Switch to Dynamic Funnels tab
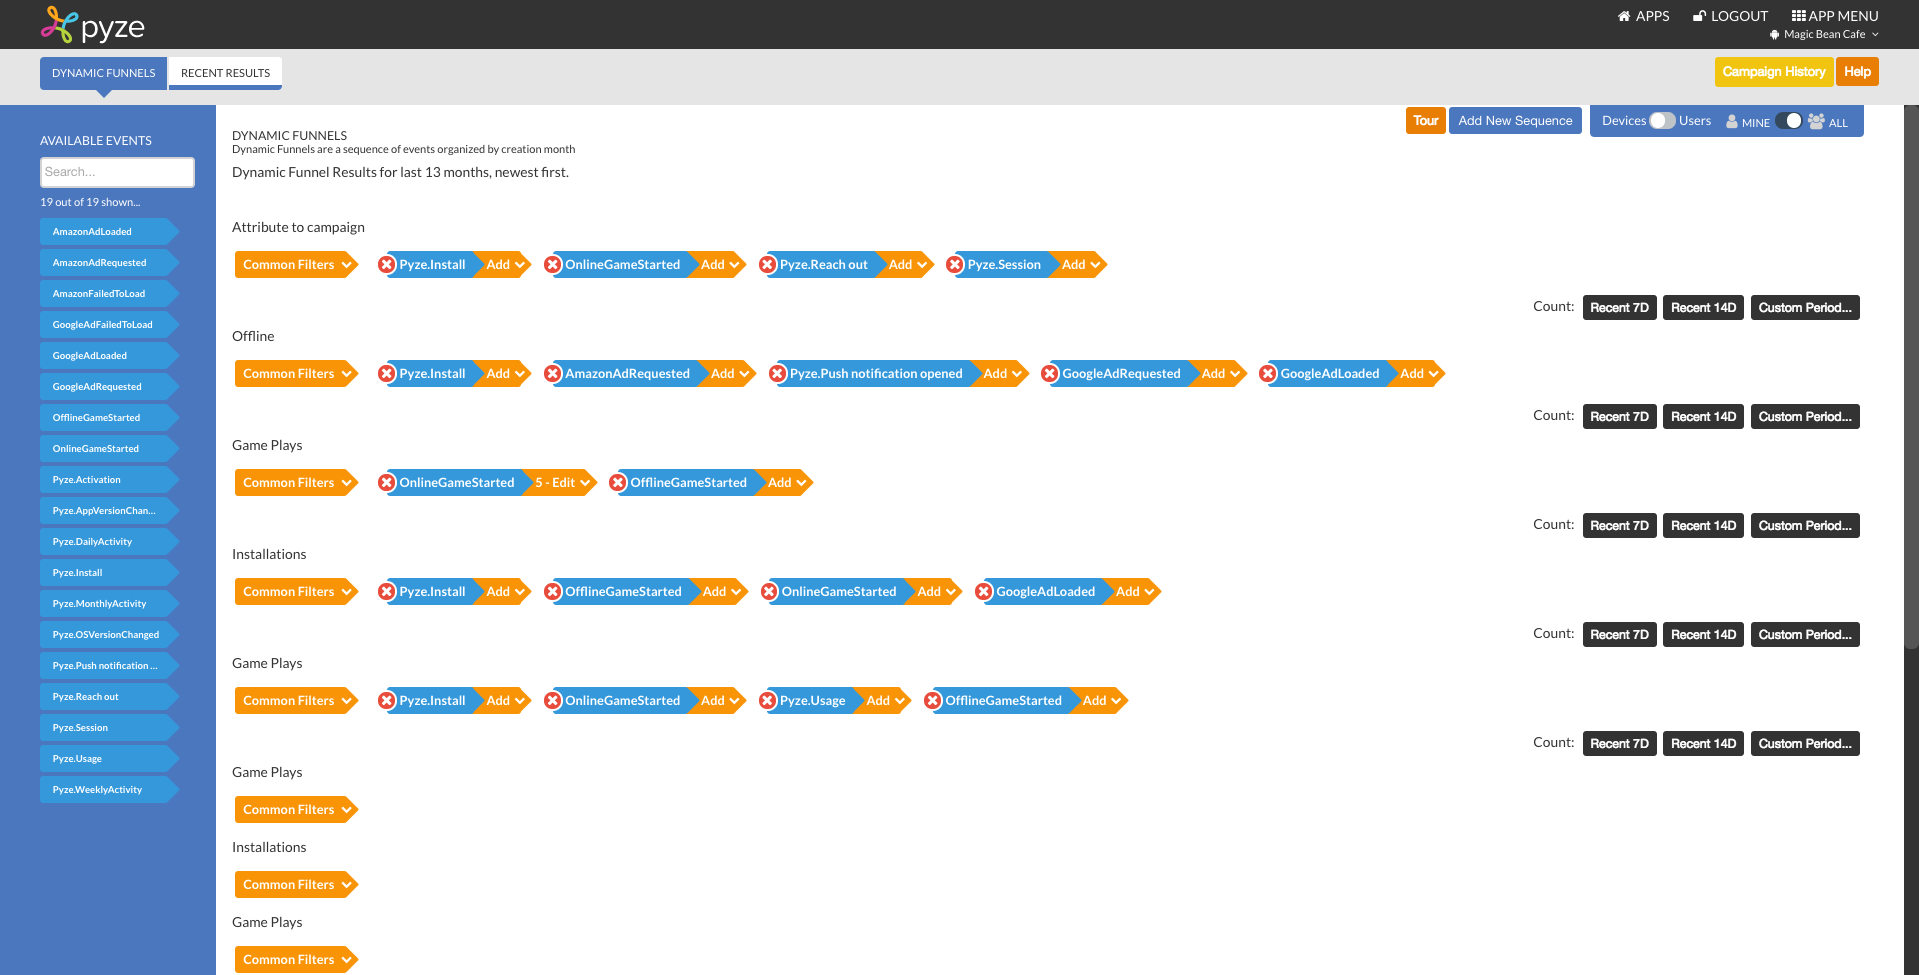 (x=103, y=73)
